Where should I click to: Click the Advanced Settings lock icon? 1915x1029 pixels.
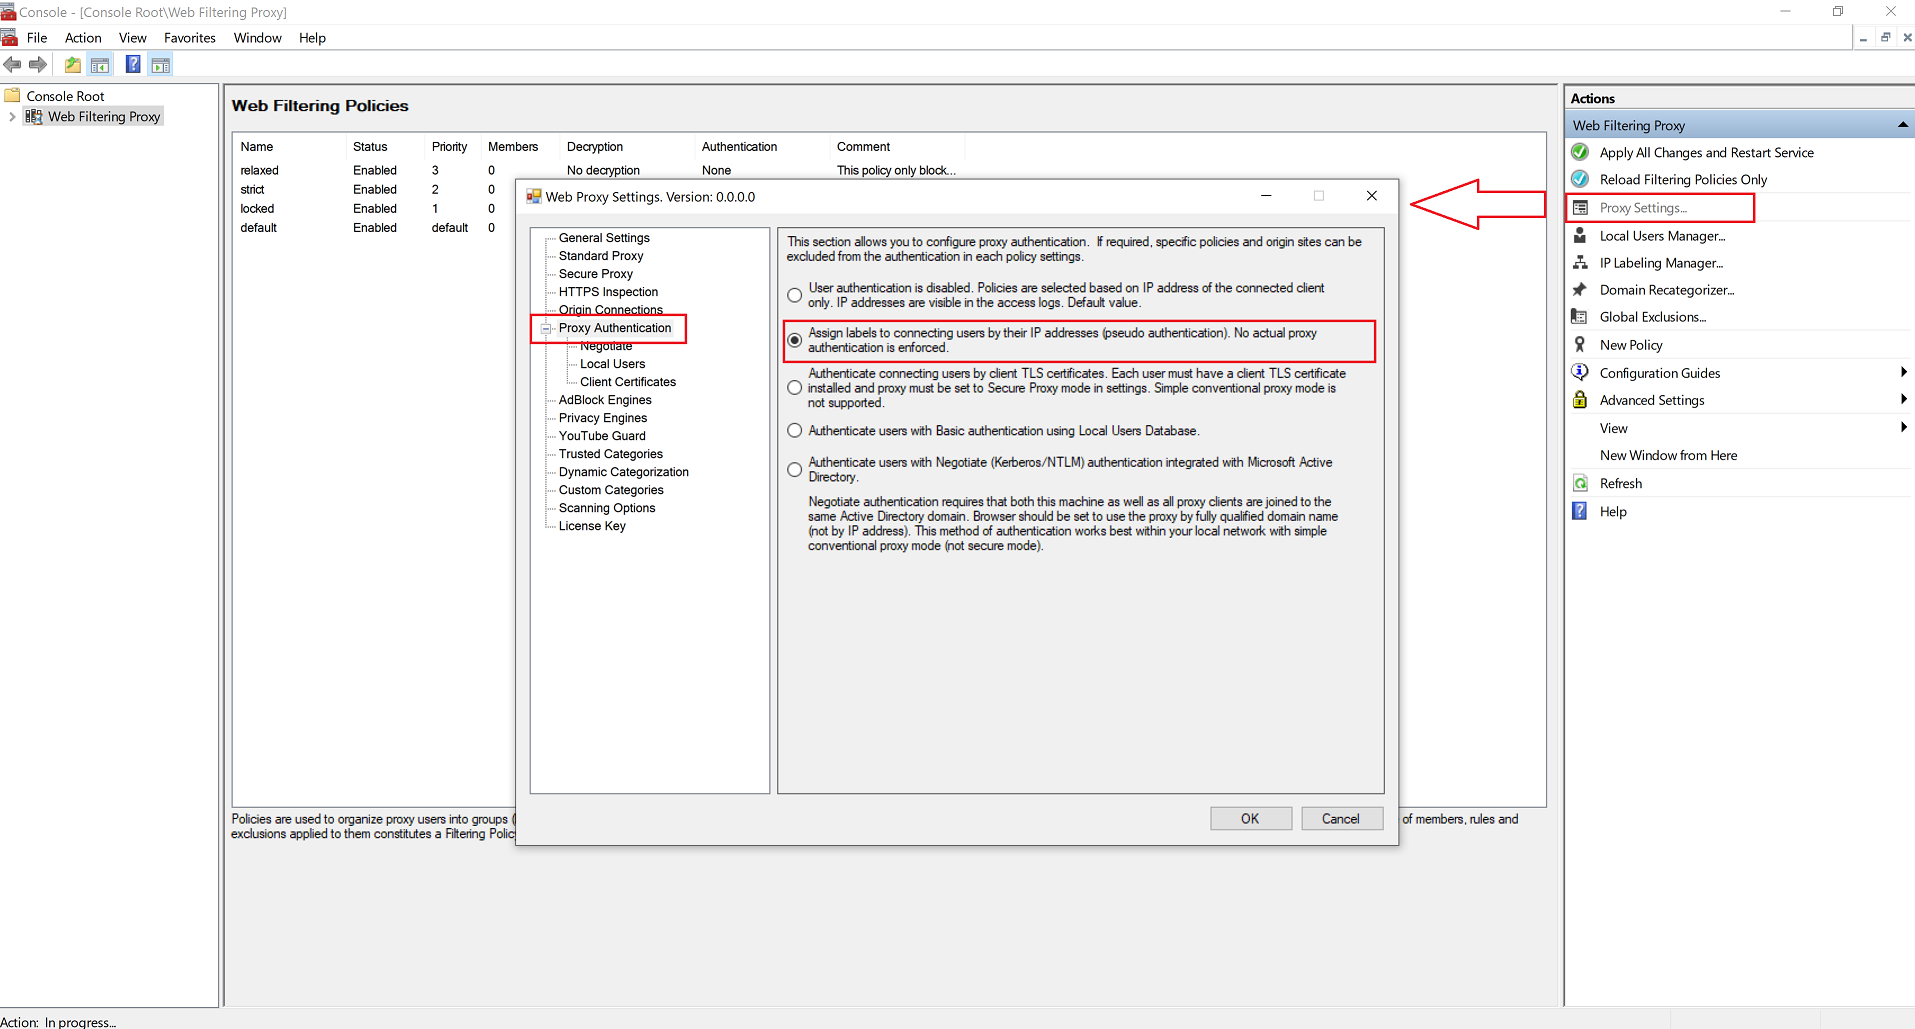click(1580, 399)
